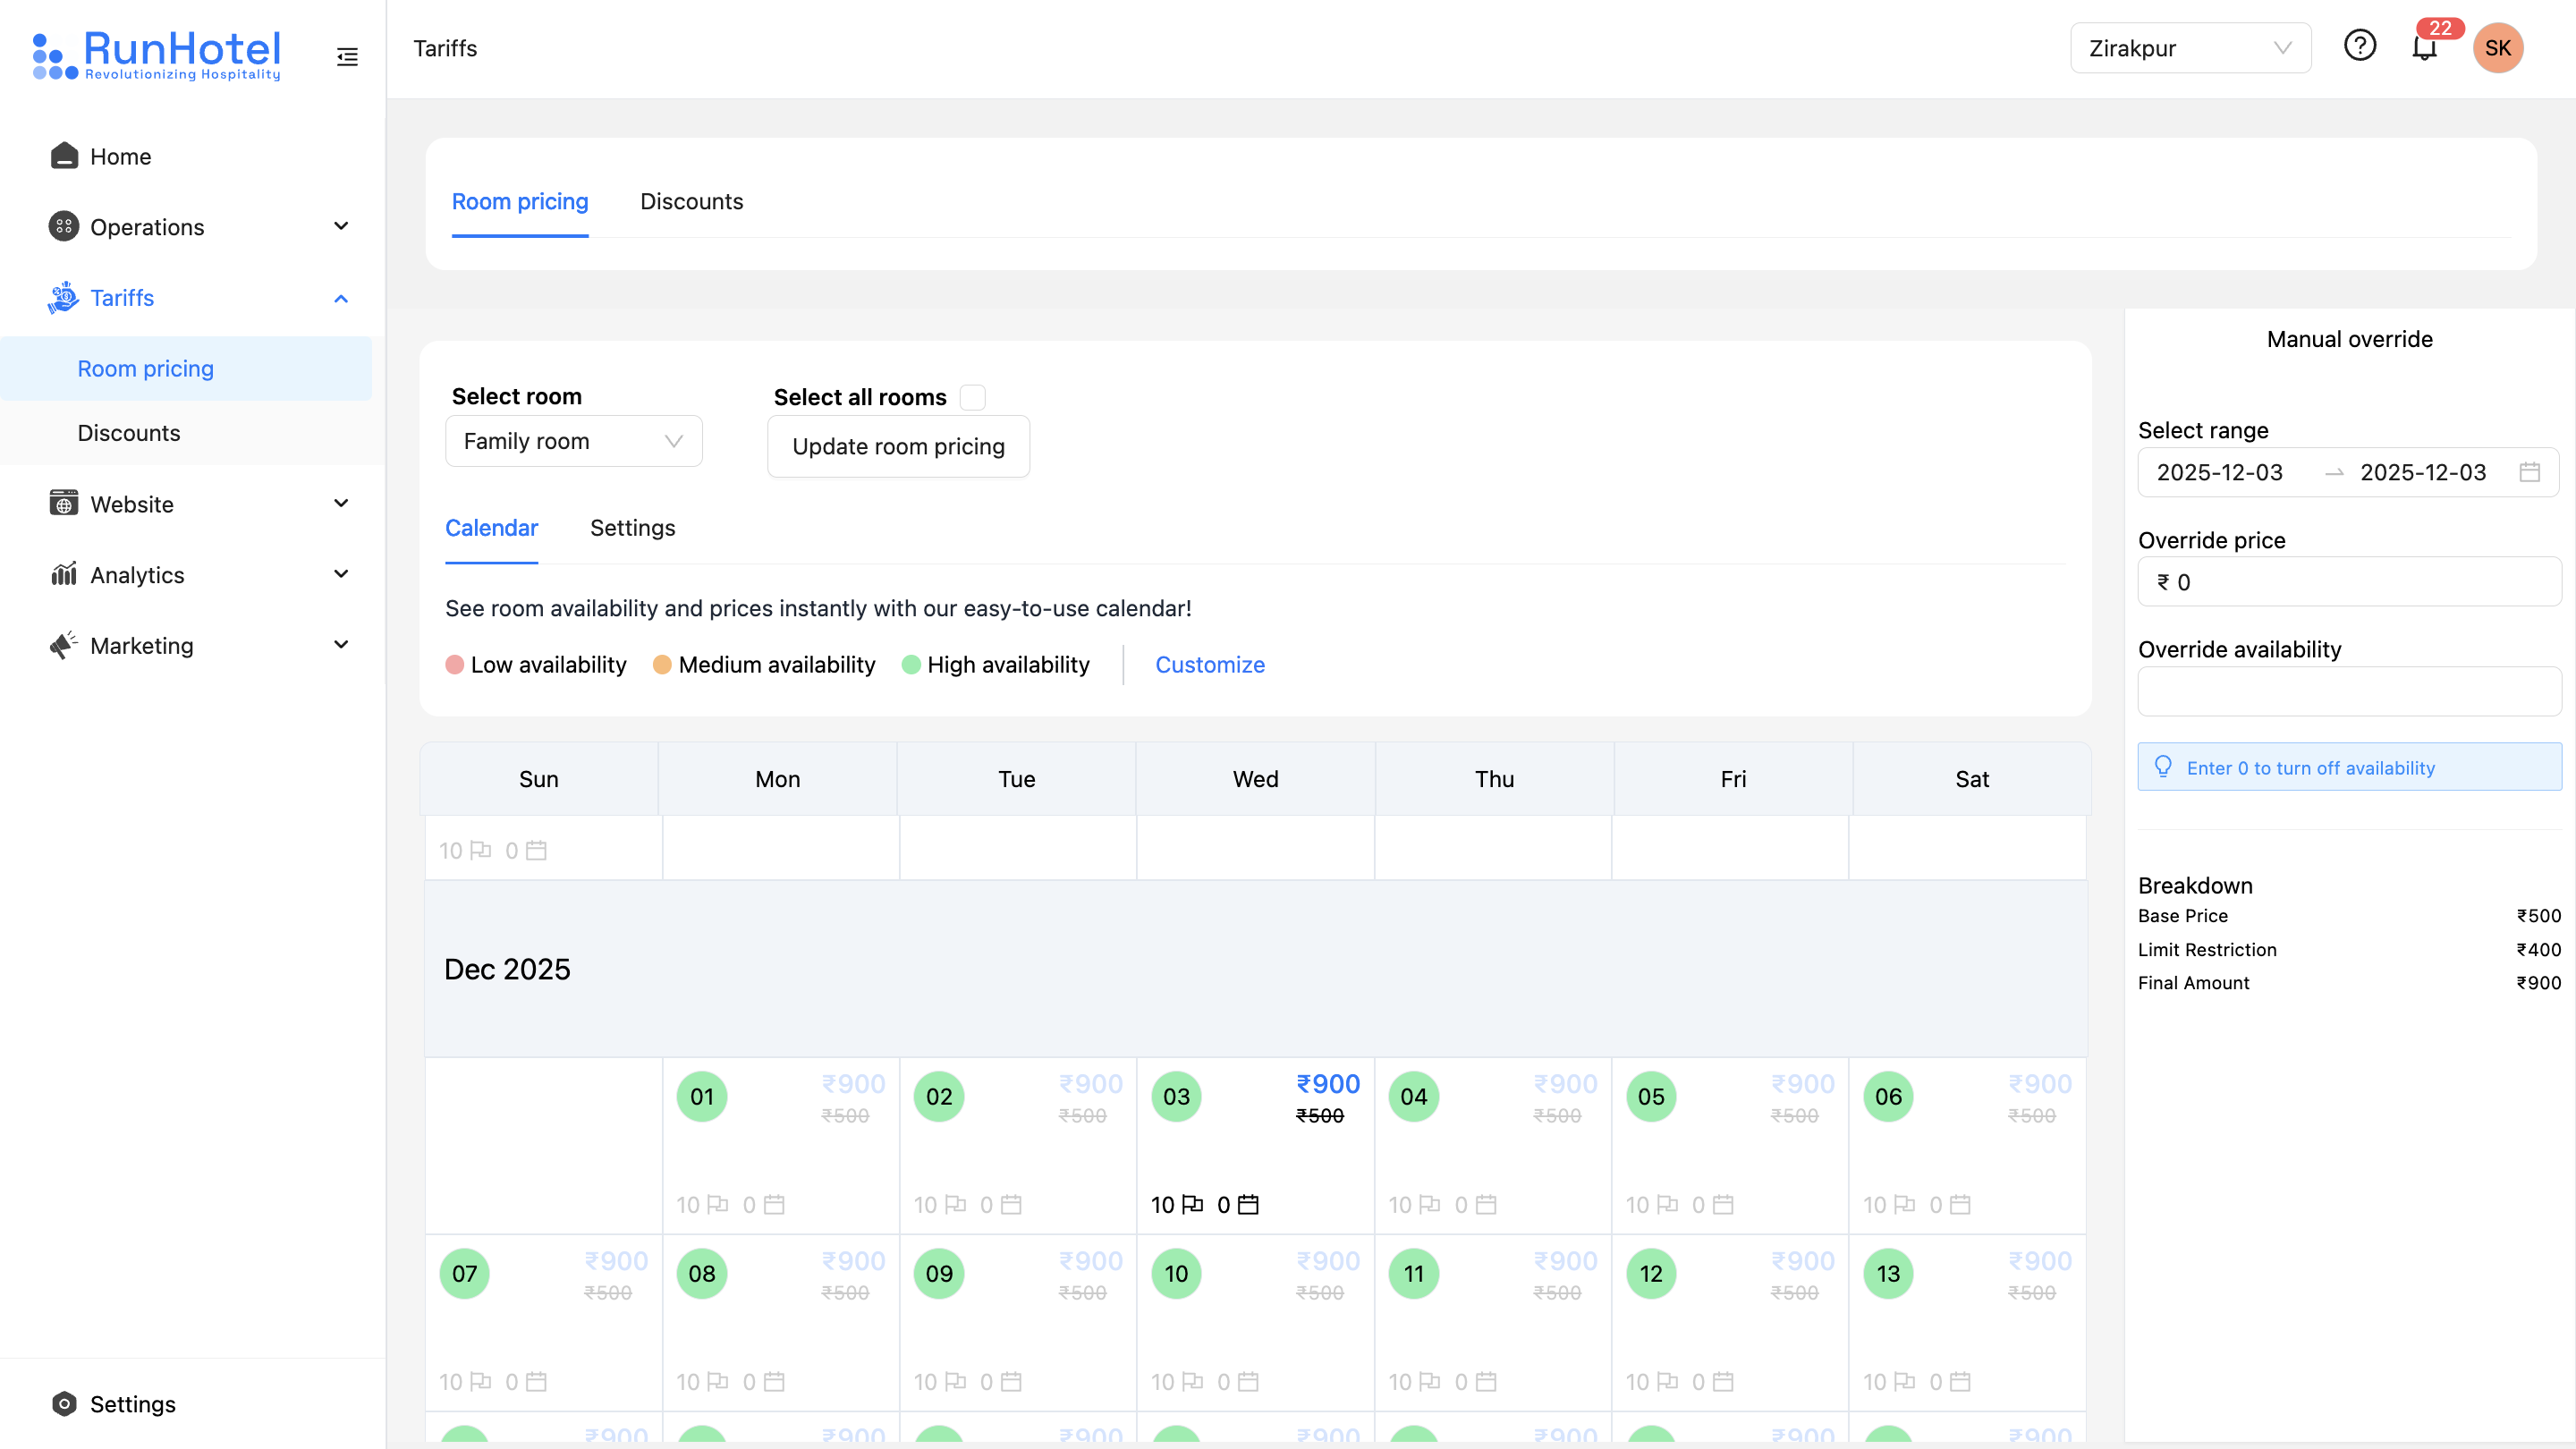This screenshot has height=1449, width=2576.
Task: Click the Override availability input field
Action: click(2349, 691)
